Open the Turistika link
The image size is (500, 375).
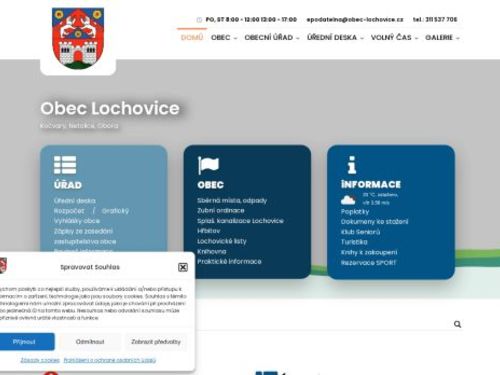tap(354, 242)
